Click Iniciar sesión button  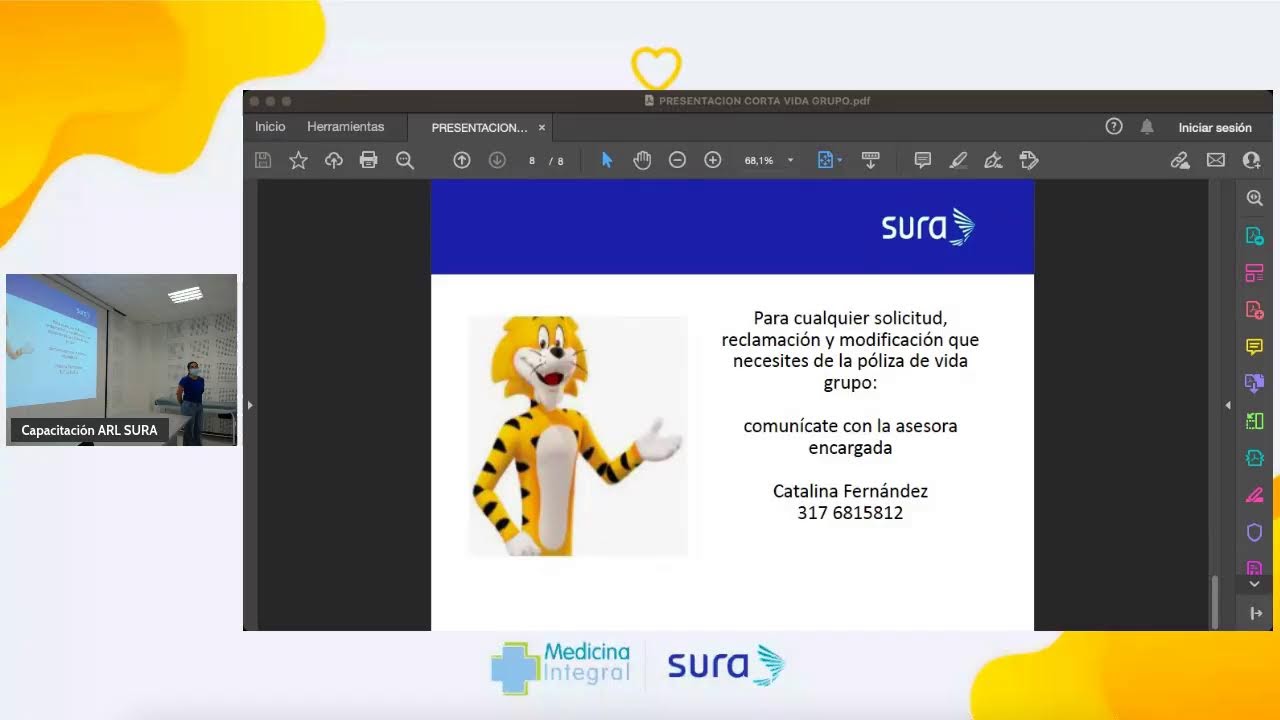(1215, 127)
